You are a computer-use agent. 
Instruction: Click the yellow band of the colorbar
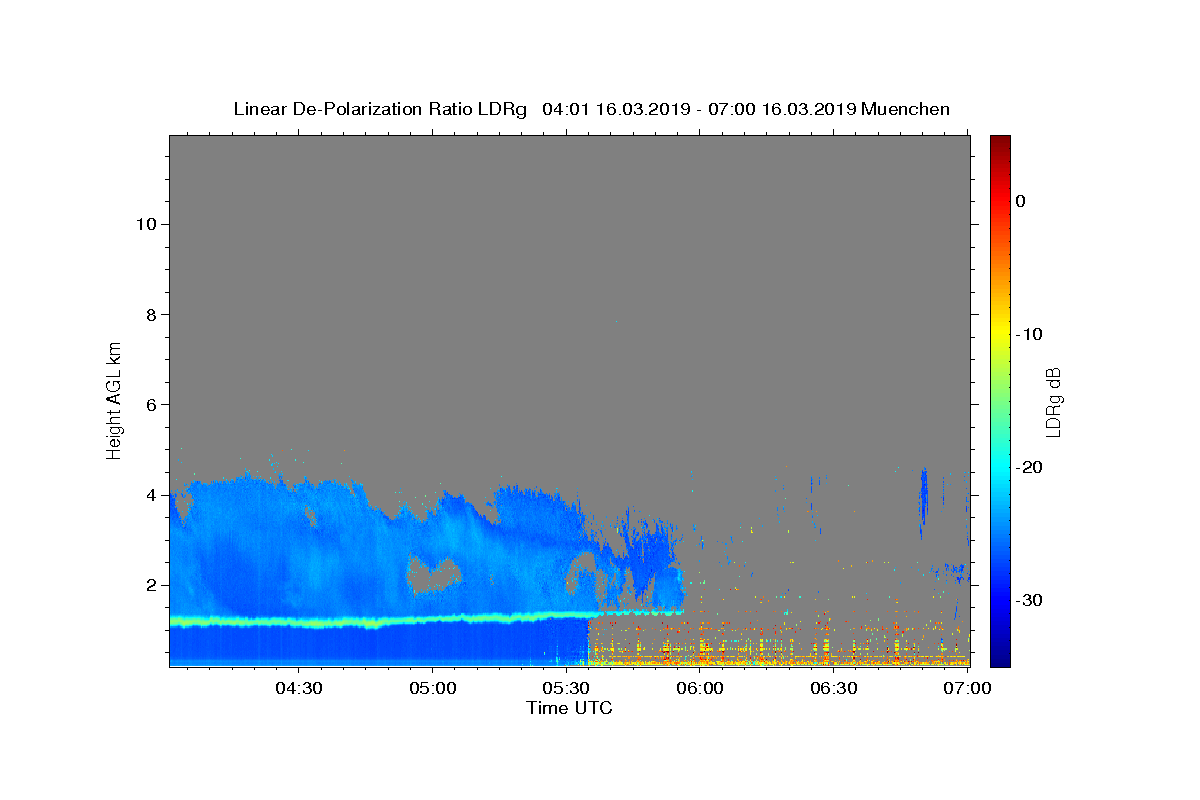[x=1000, y=334]
